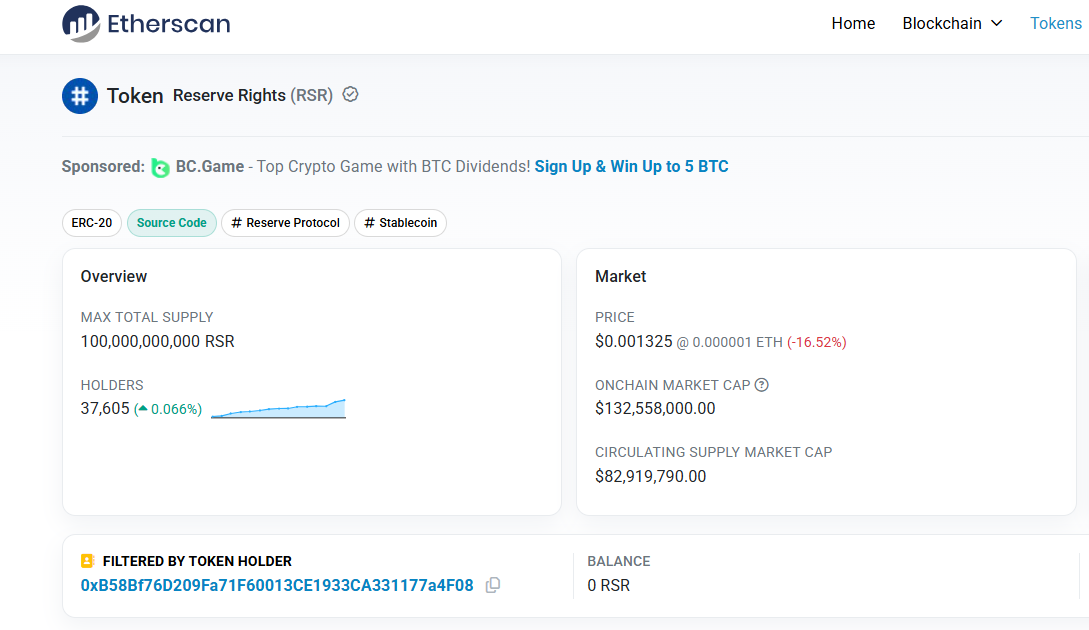Screen dimensions: 1089x630
Task: Go to the Home menu item
Action: [853, 24]
